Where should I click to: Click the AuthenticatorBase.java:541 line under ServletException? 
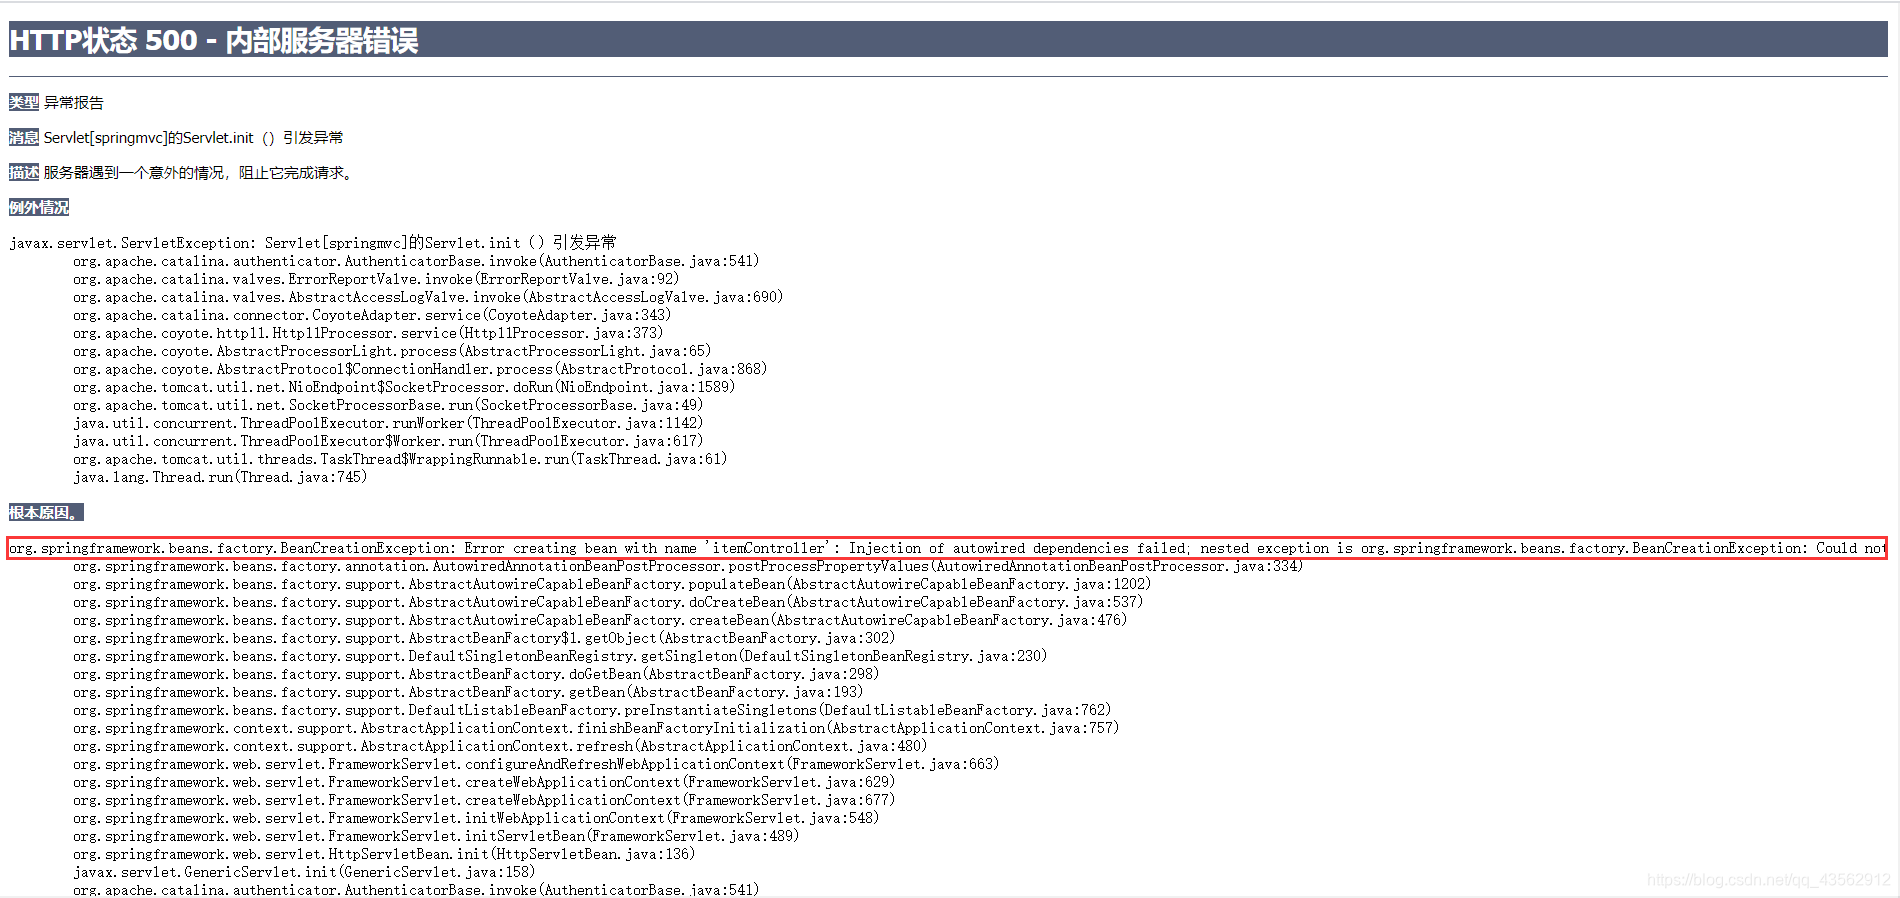click(x=416, y=261)
